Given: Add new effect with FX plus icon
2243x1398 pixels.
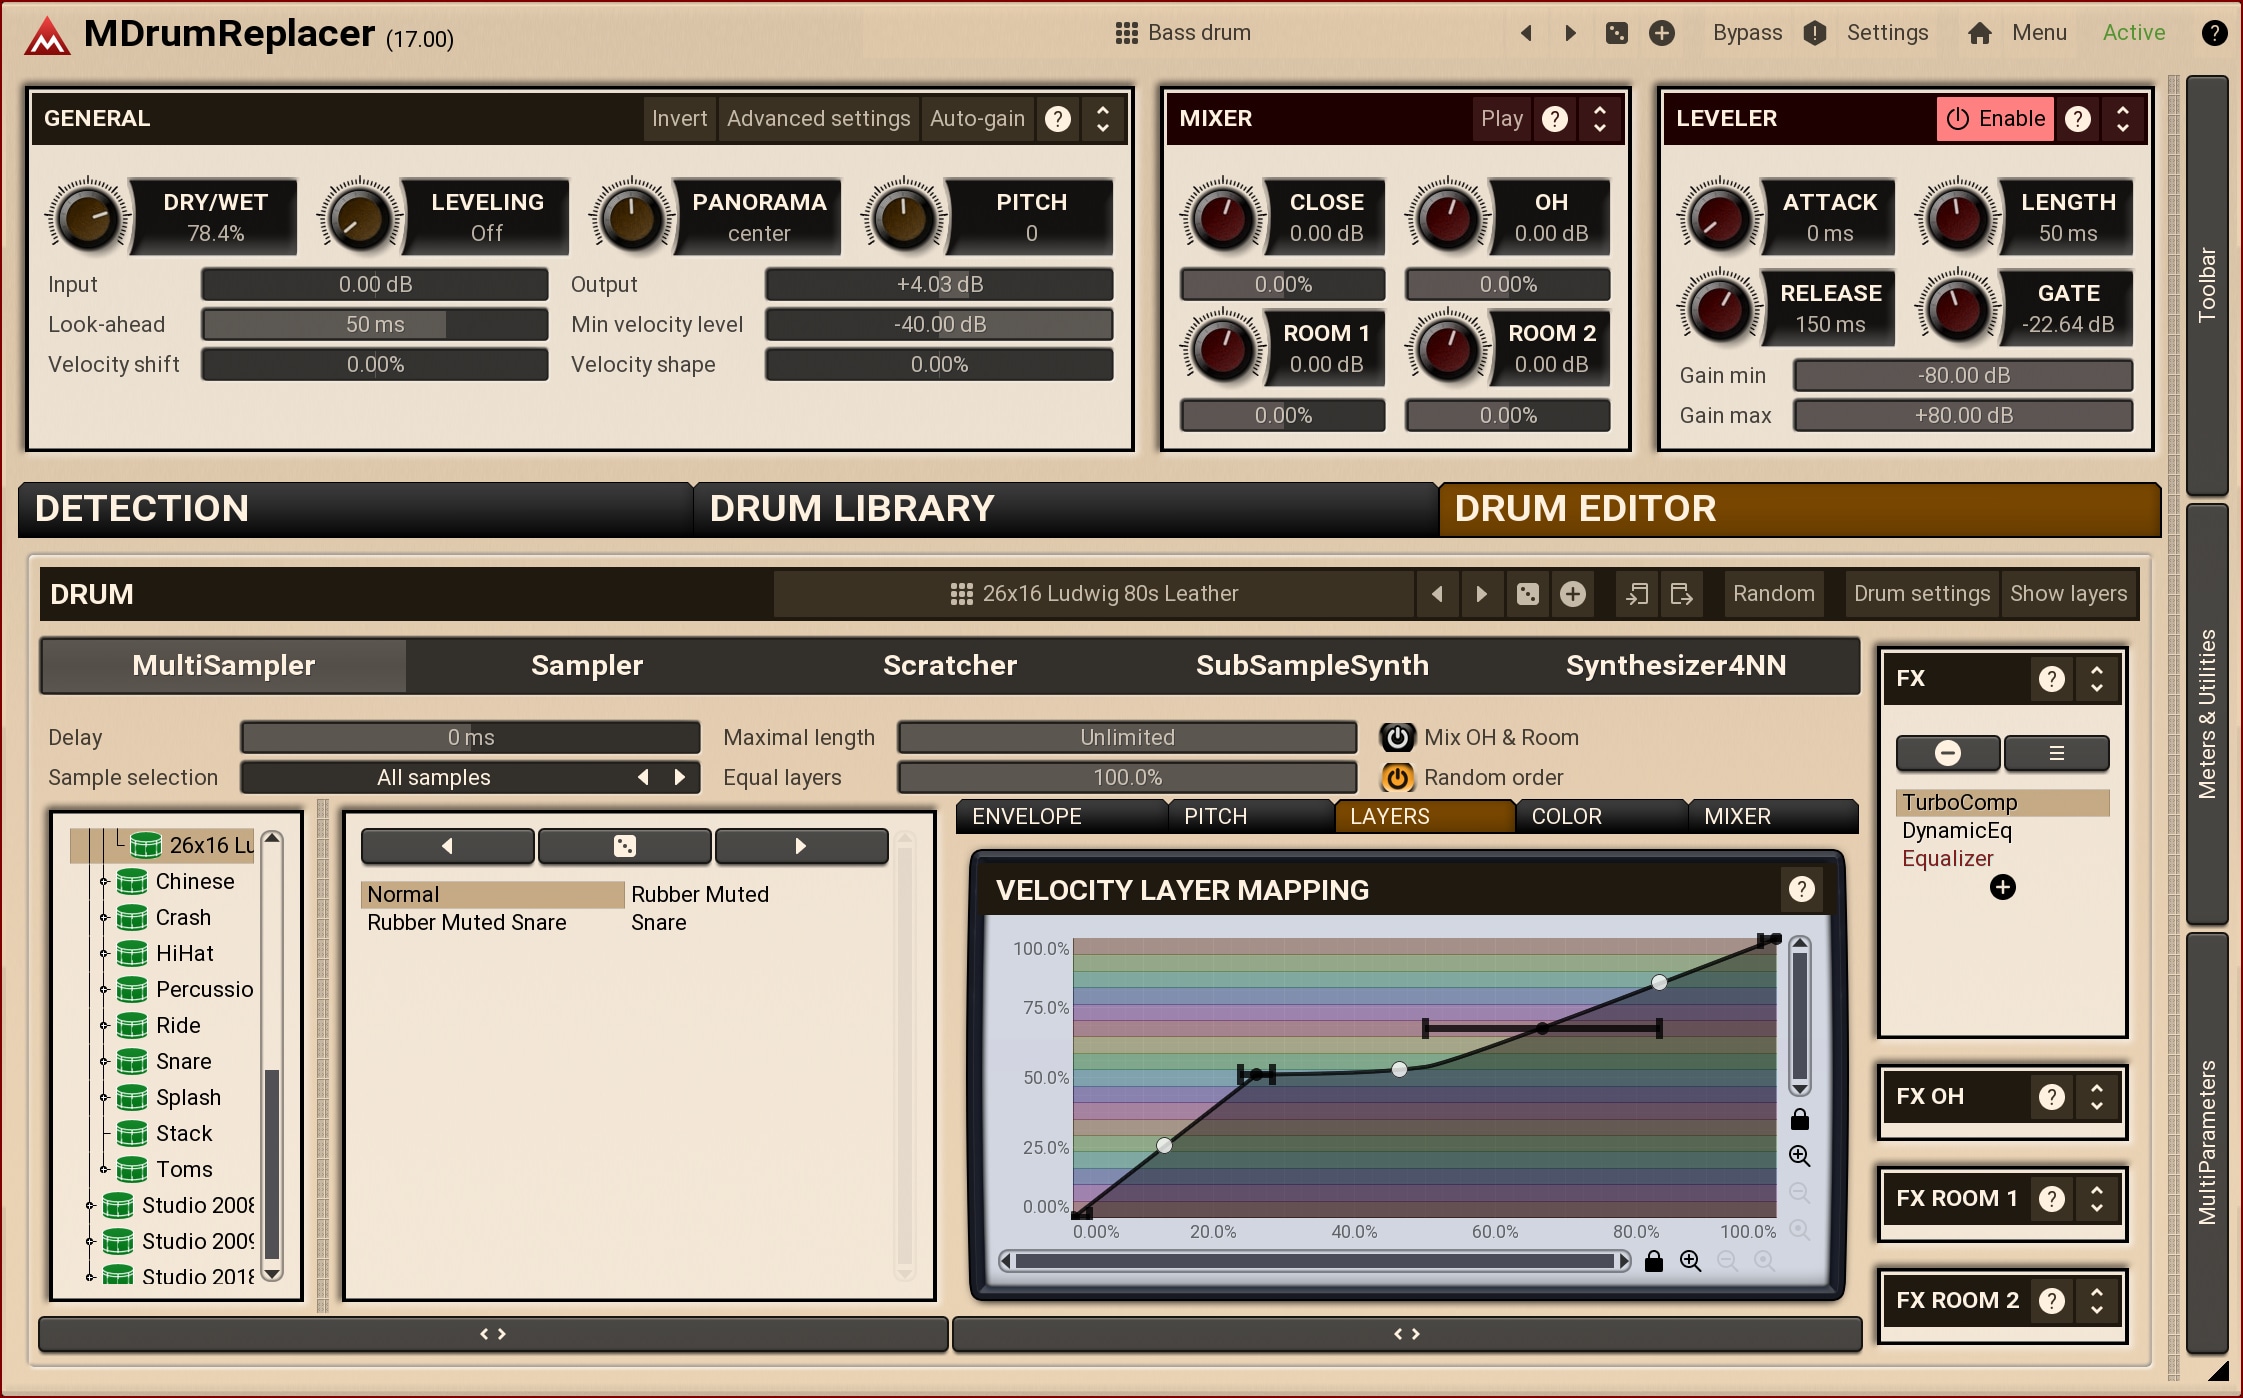Looking at the screenshot, I should click(x=2002, y=887).
